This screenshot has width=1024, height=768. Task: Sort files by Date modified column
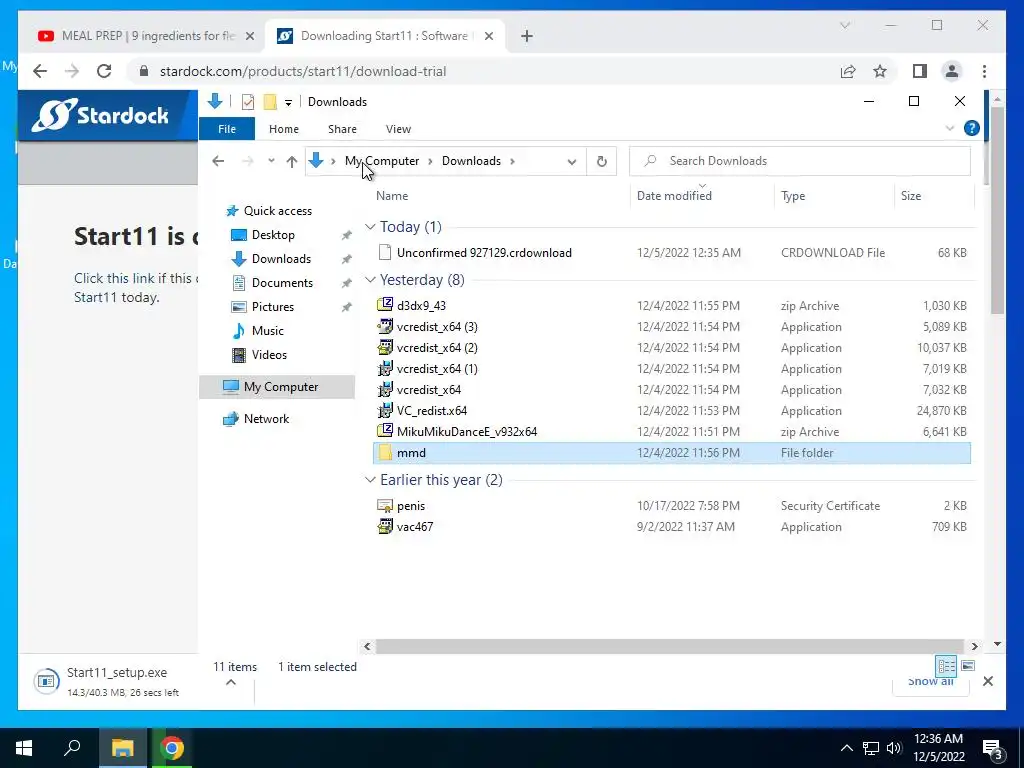[x=674, y=196]
